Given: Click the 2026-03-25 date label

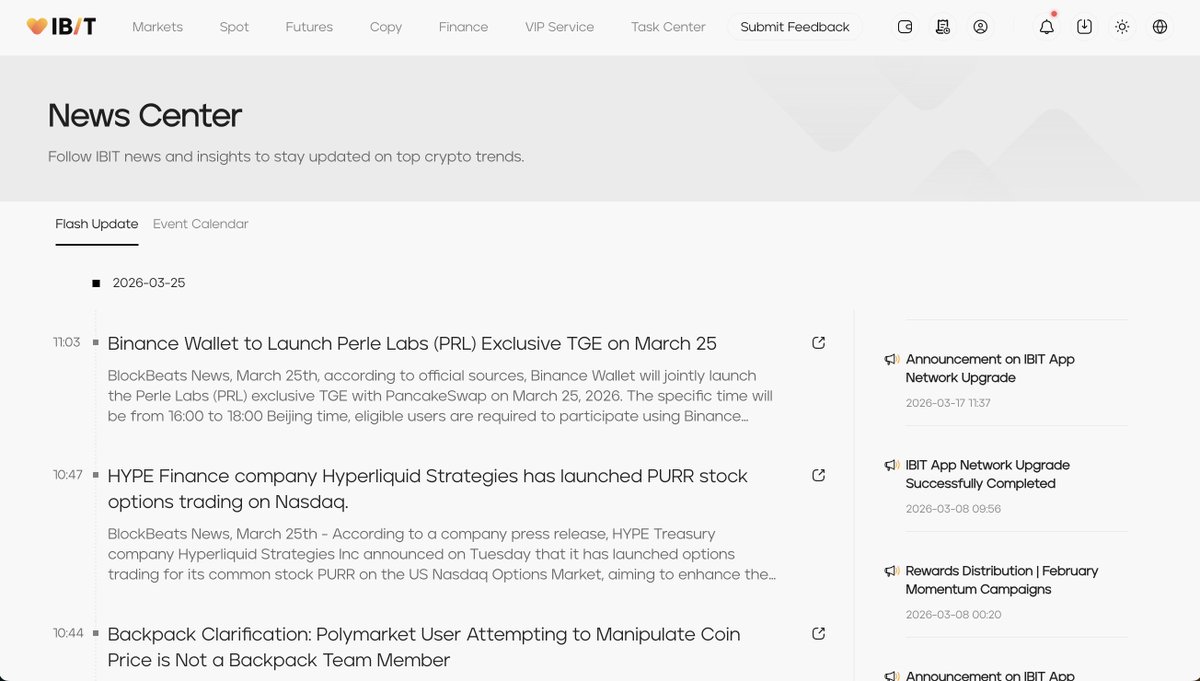Looking at the screenshot, I should tap(149, 283).
